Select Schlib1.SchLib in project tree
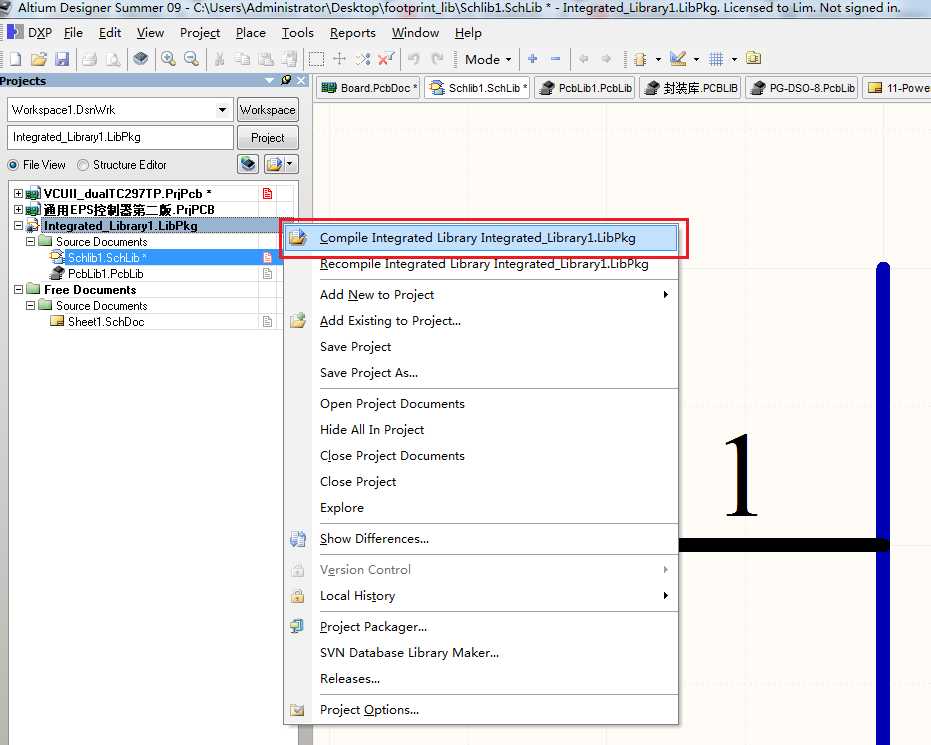 click(107, 258)
